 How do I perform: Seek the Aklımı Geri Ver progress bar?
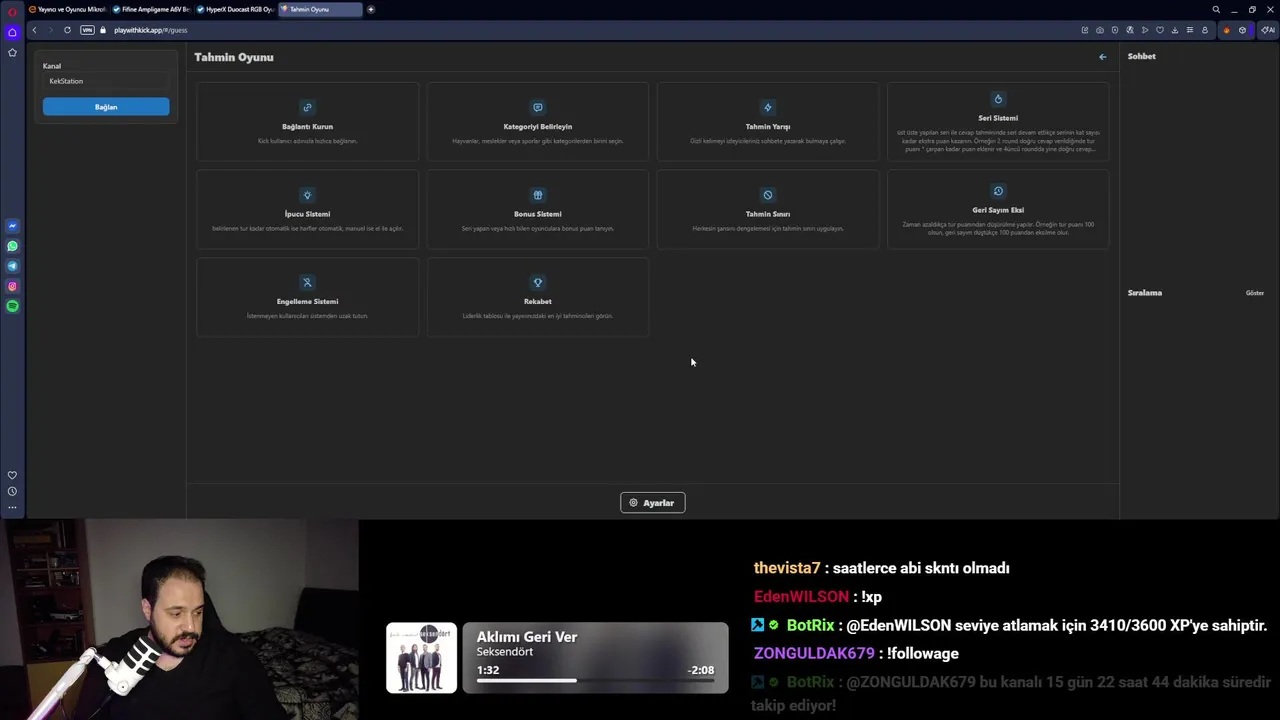[x=595, y=681]
